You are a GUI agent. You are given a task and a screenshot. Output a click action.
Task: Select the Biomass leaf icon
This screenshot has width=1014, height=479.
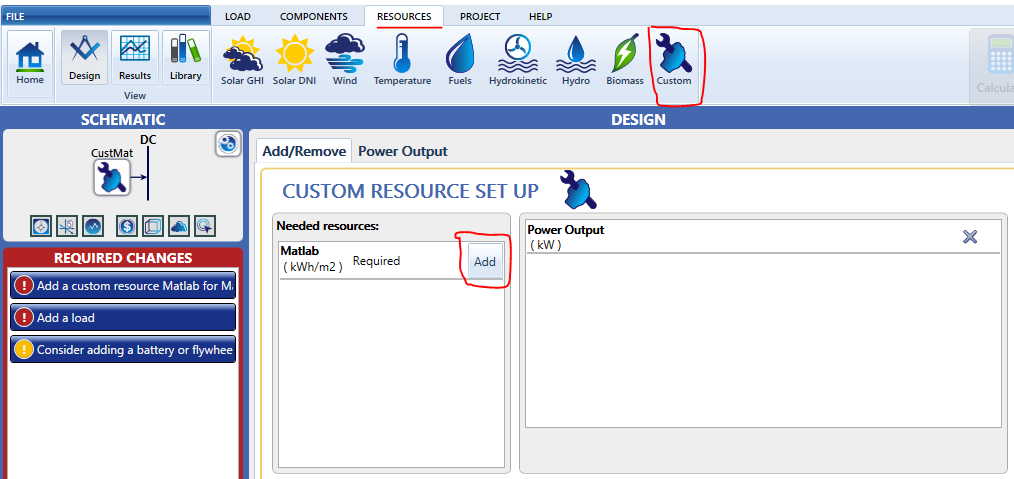[625, 59]
